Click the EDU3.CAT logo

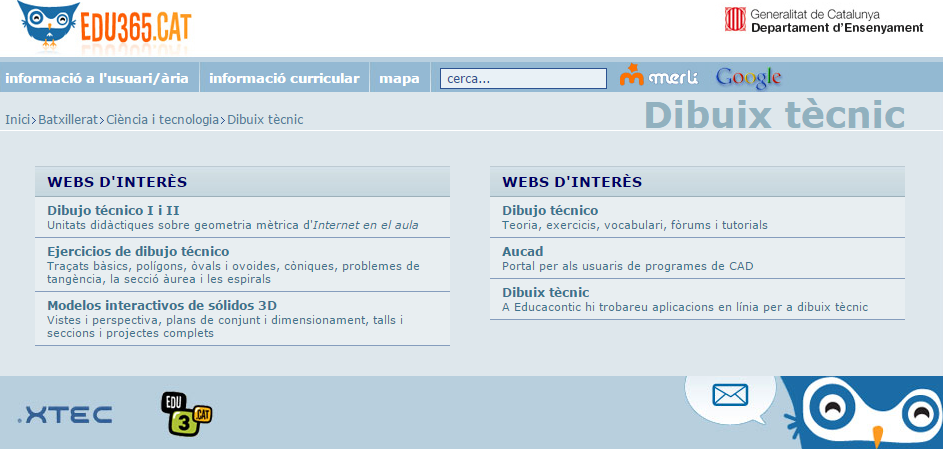click(x=186, y=414)
